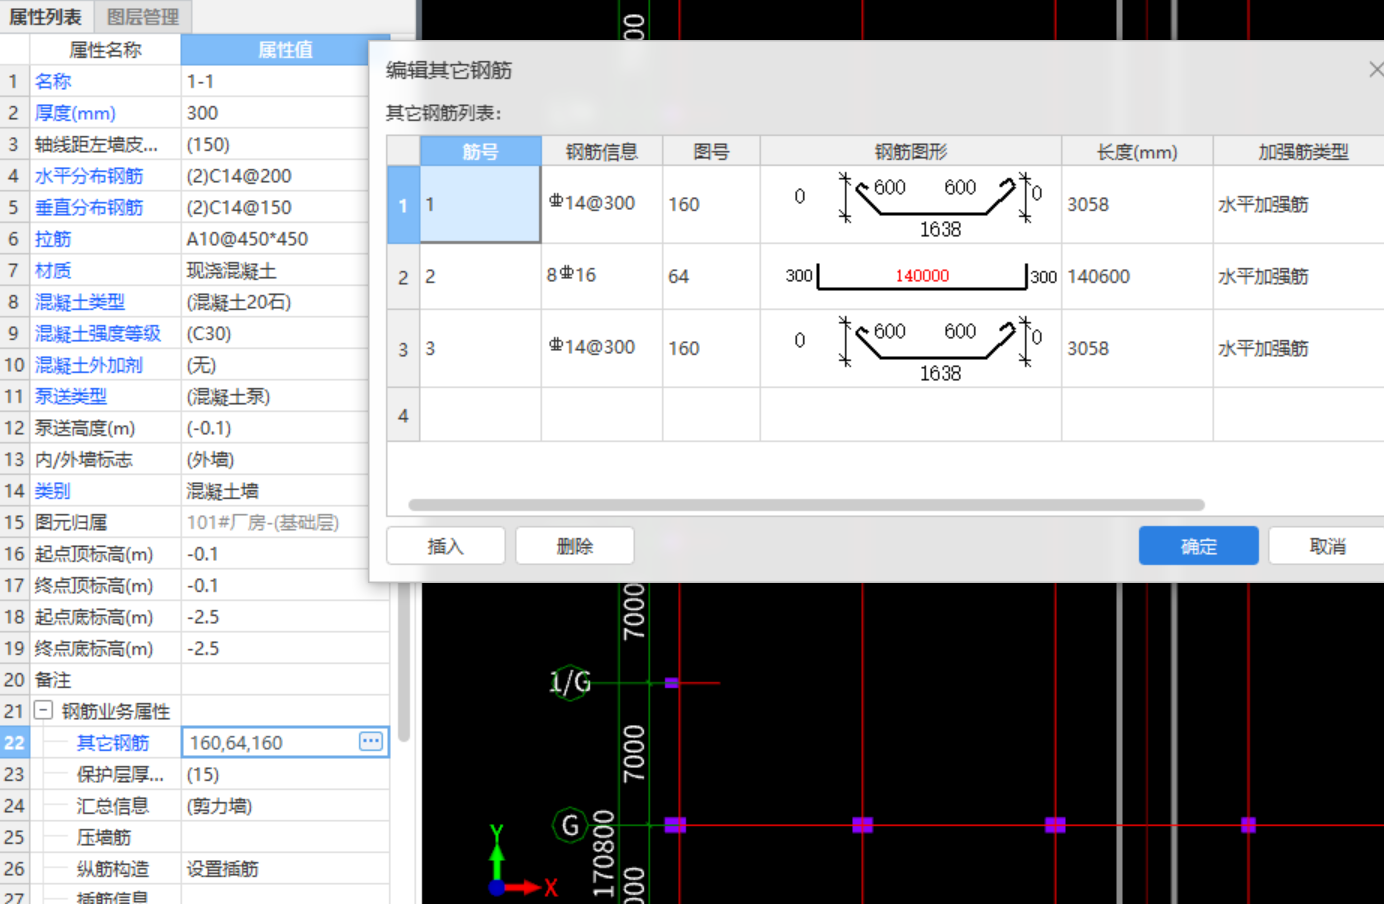
Task: Collapse the 钢筋业务属性 group
Action: 44,710
